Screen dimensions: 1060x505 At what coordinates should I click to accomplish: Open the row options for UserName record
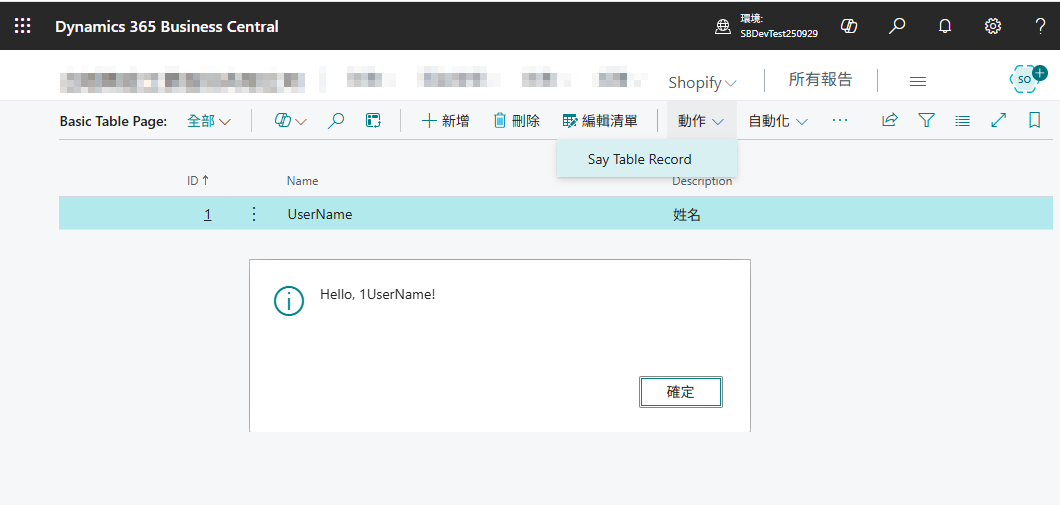pos(254,214)
